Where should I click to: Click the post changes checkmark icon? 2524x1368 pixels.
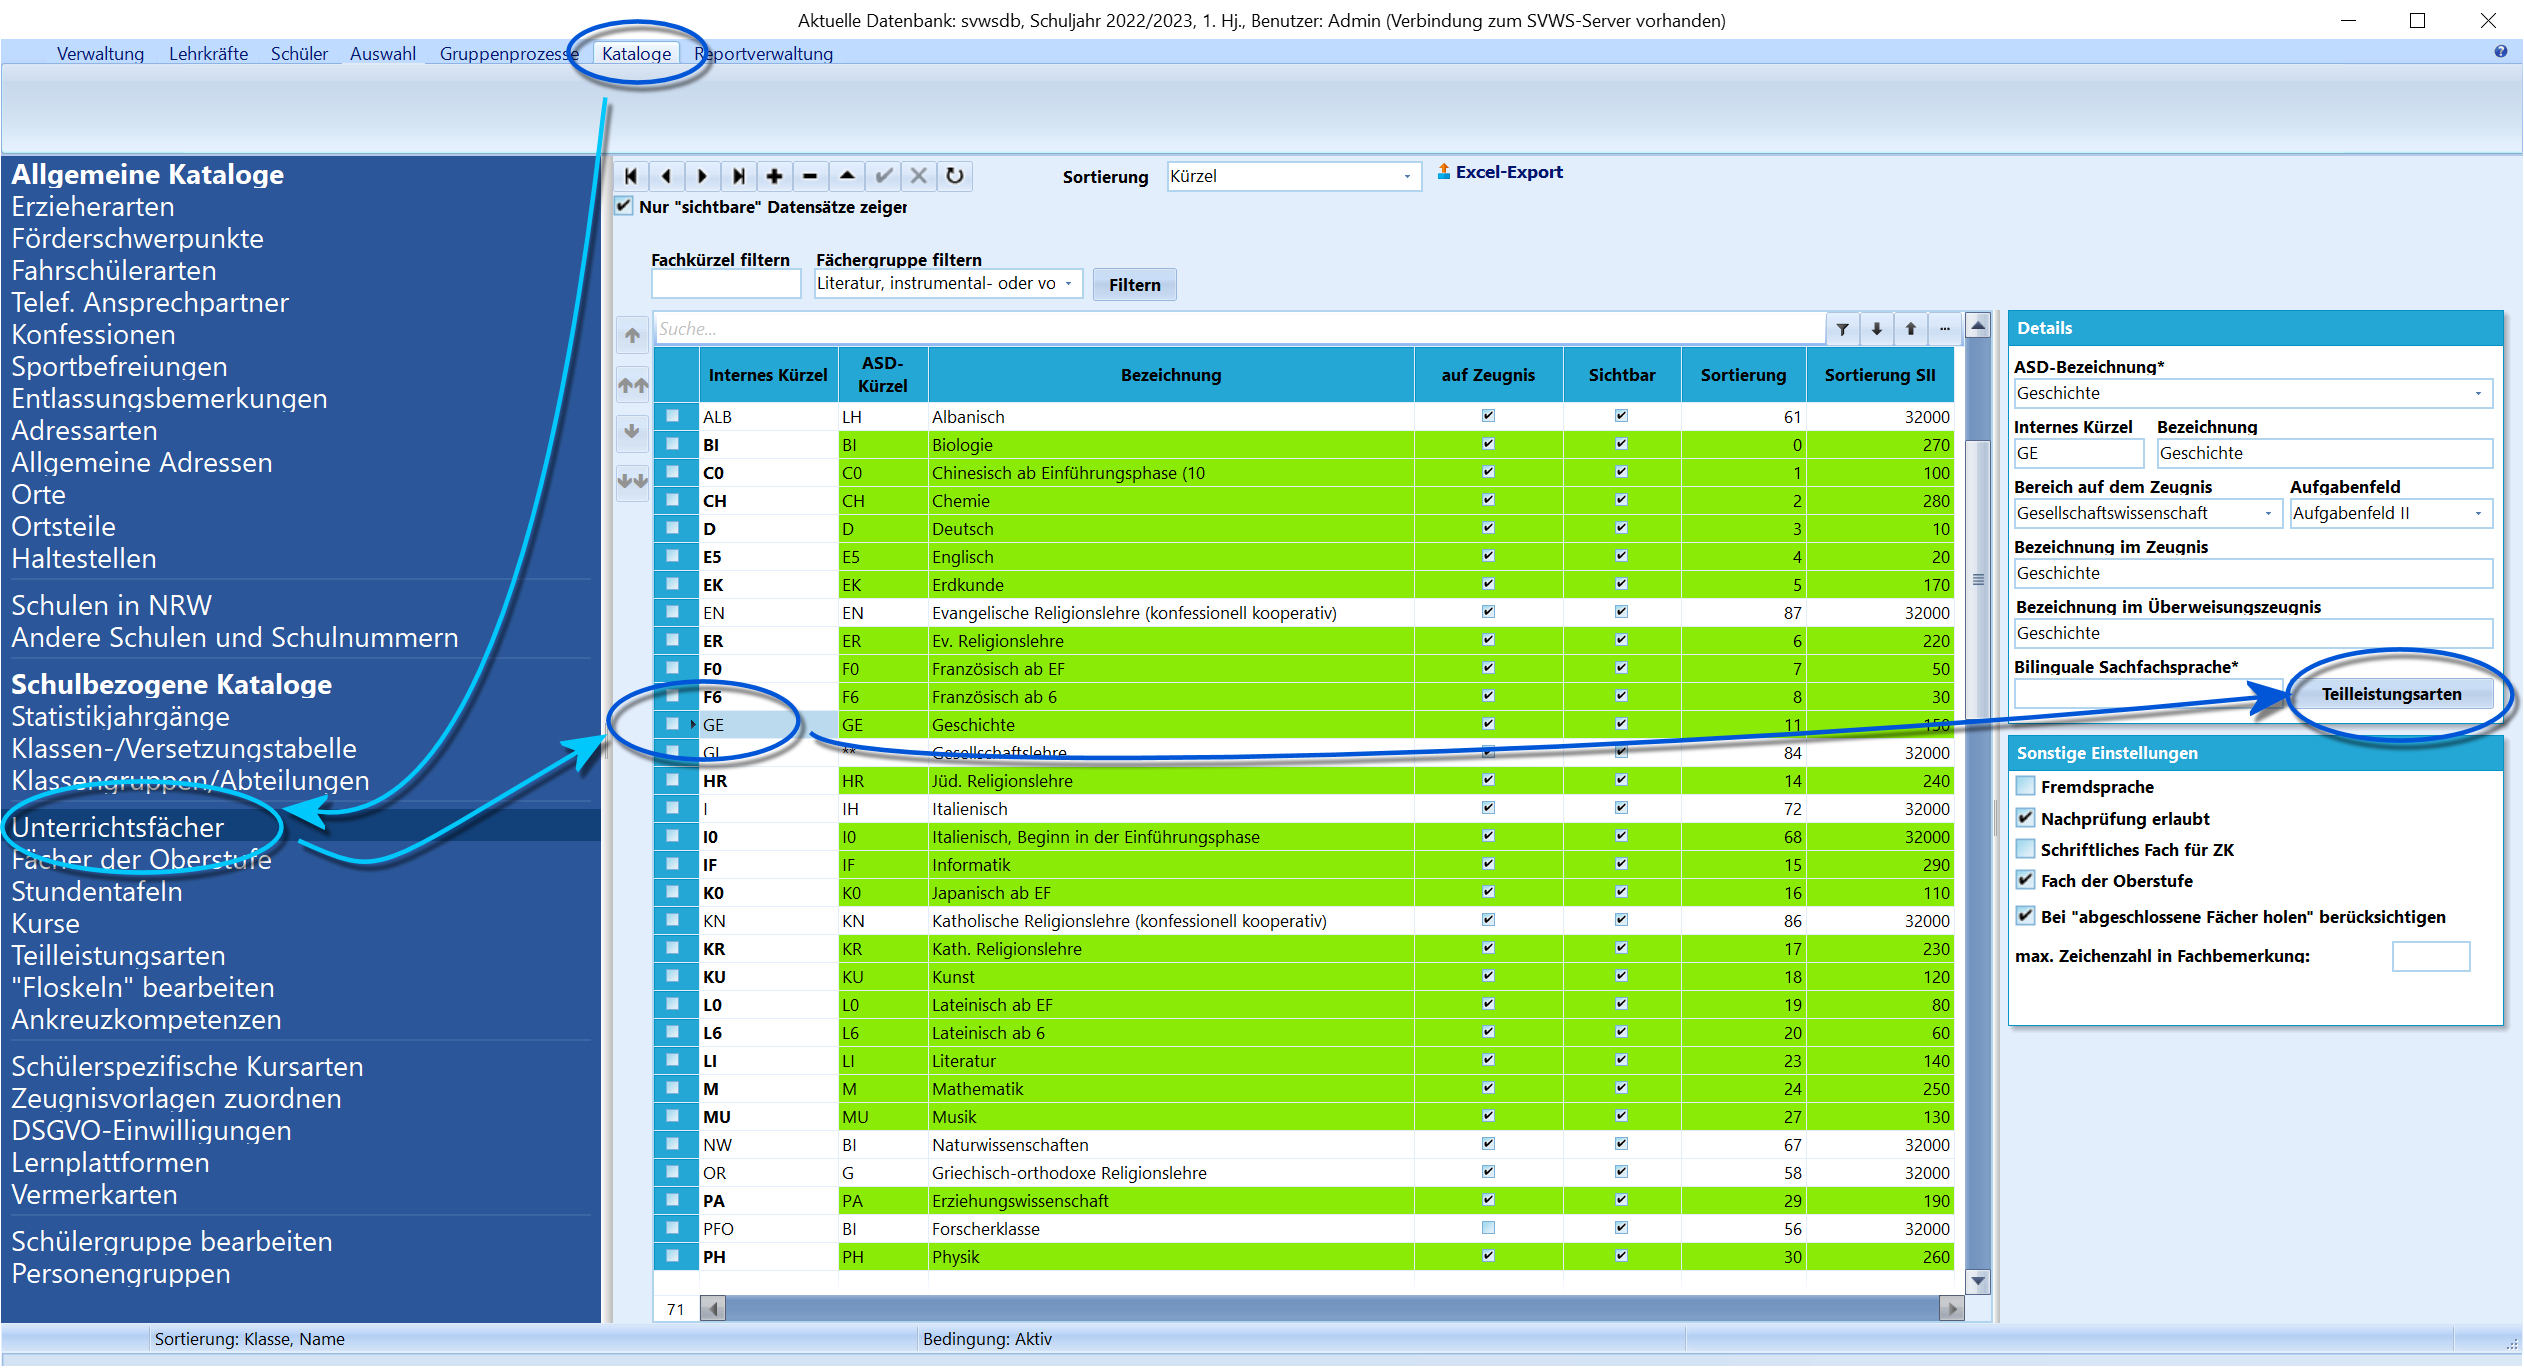click(x=883, y=176)
